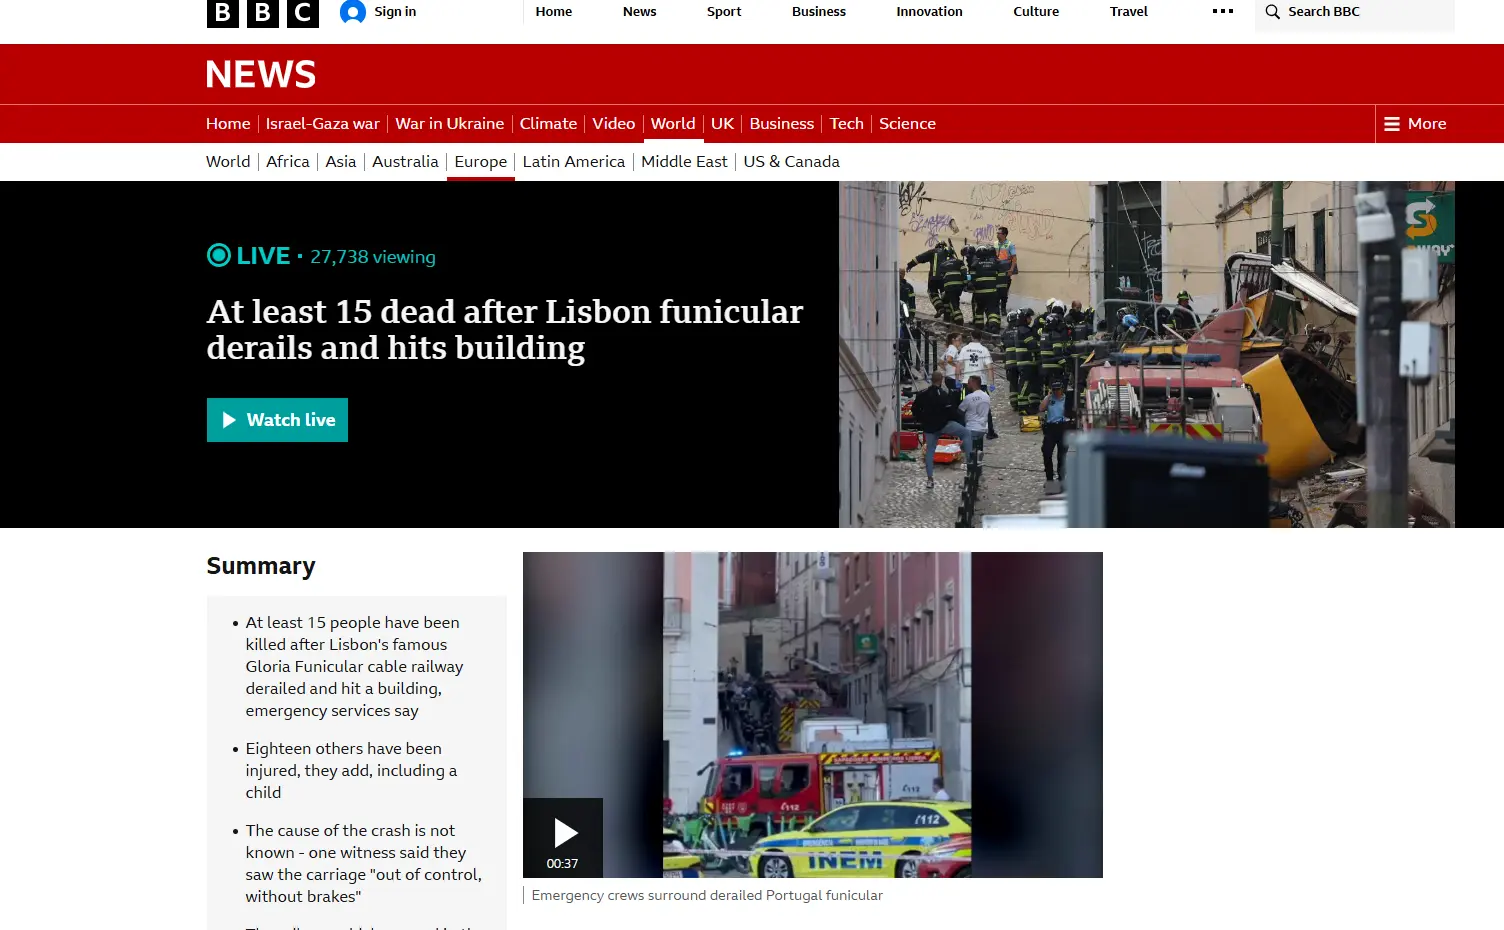Click the Watch live button

(x=277, y=420)
